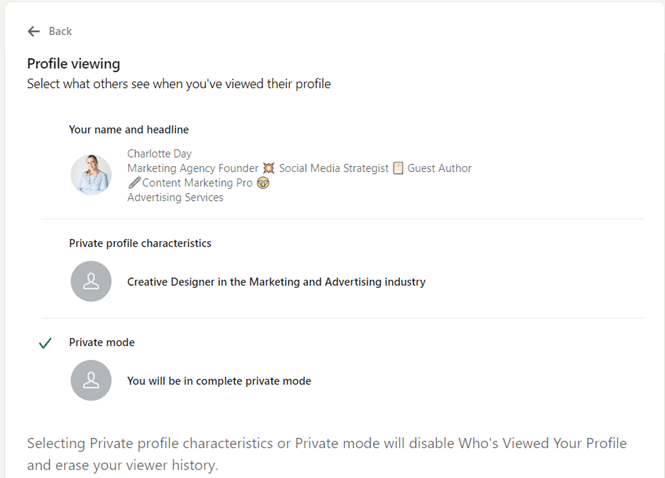Select the Private profile characteristics option
Screen dimensions: 665x478
click(x=140, y=243)
